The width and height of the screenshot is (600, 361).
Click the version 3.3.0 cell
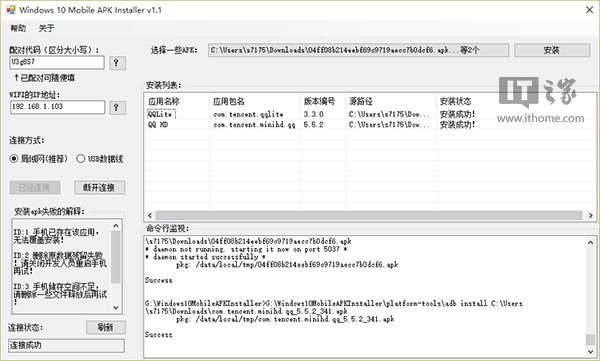[x=313, y=114]
